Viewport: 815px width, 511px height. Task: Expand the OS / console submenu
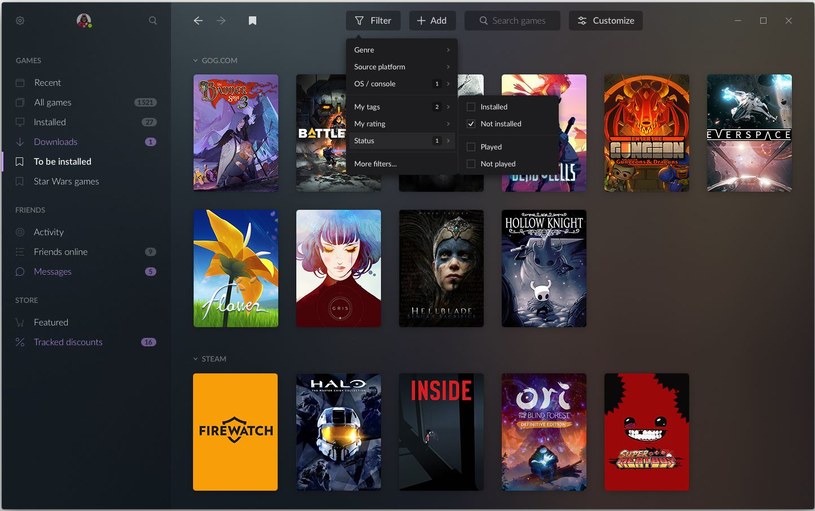coord(402,84)
